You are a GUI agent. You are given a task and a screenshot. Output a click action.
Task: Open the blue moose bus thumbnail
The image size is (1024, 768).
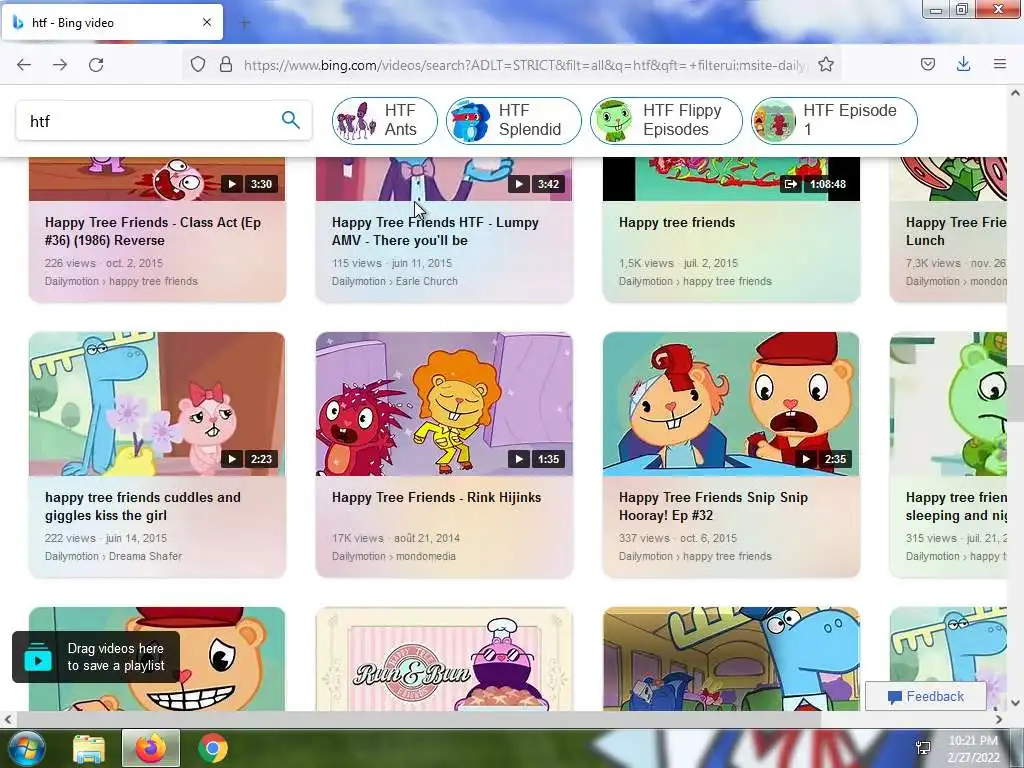[731, 659]
